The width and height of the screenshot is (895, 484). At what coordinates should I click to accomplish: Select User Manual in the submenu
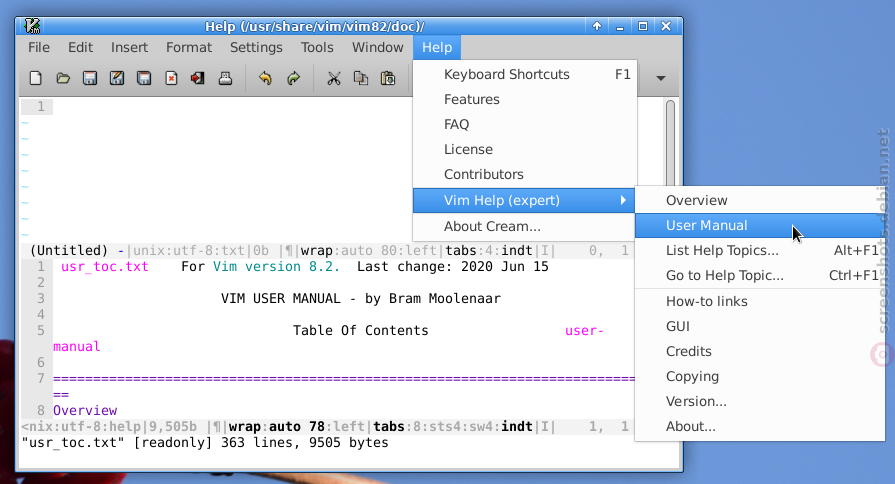760,225
